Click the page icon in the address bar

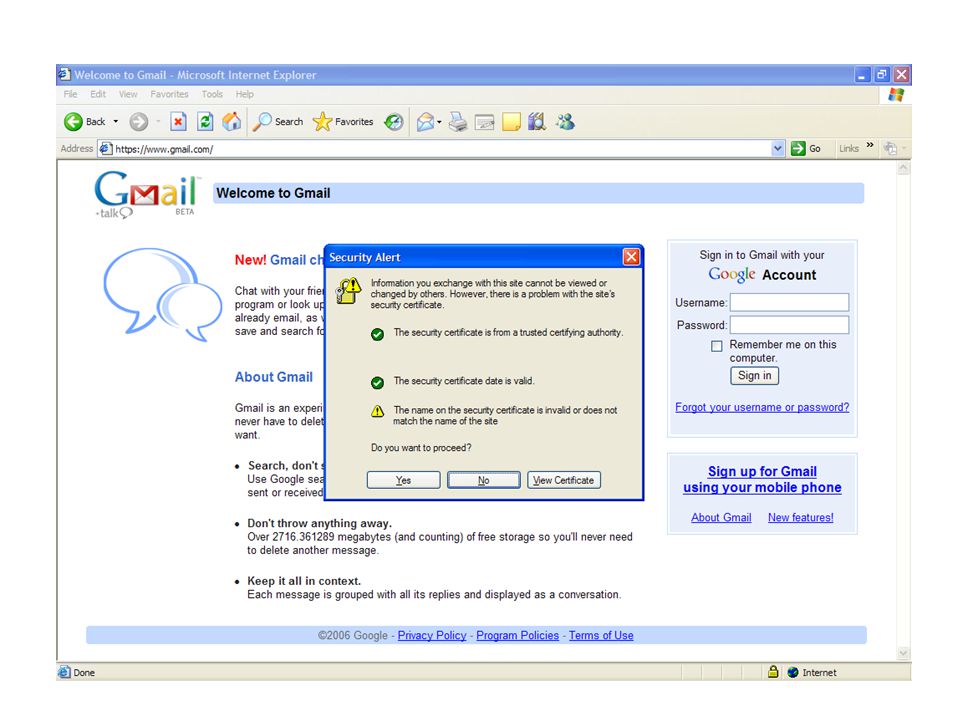tap(106, 148)
